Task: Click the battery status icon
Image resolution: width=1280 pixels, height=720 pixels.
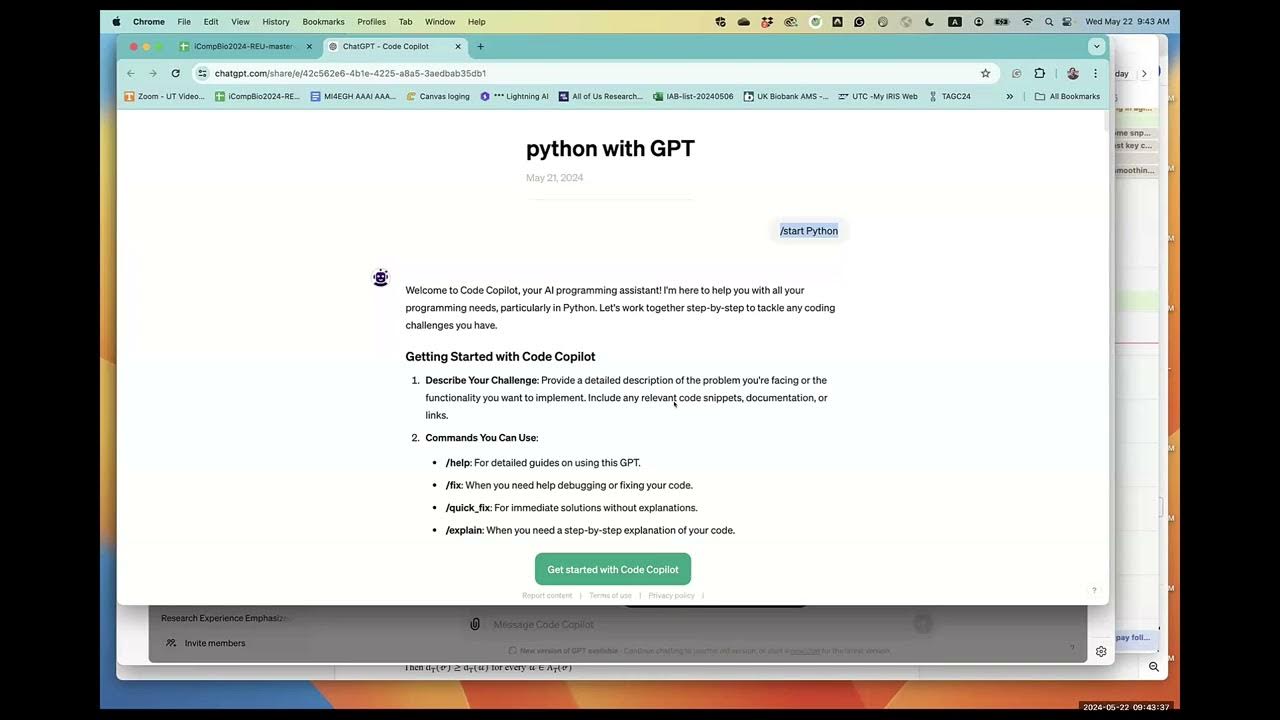Action: (x=1002, y=21)
